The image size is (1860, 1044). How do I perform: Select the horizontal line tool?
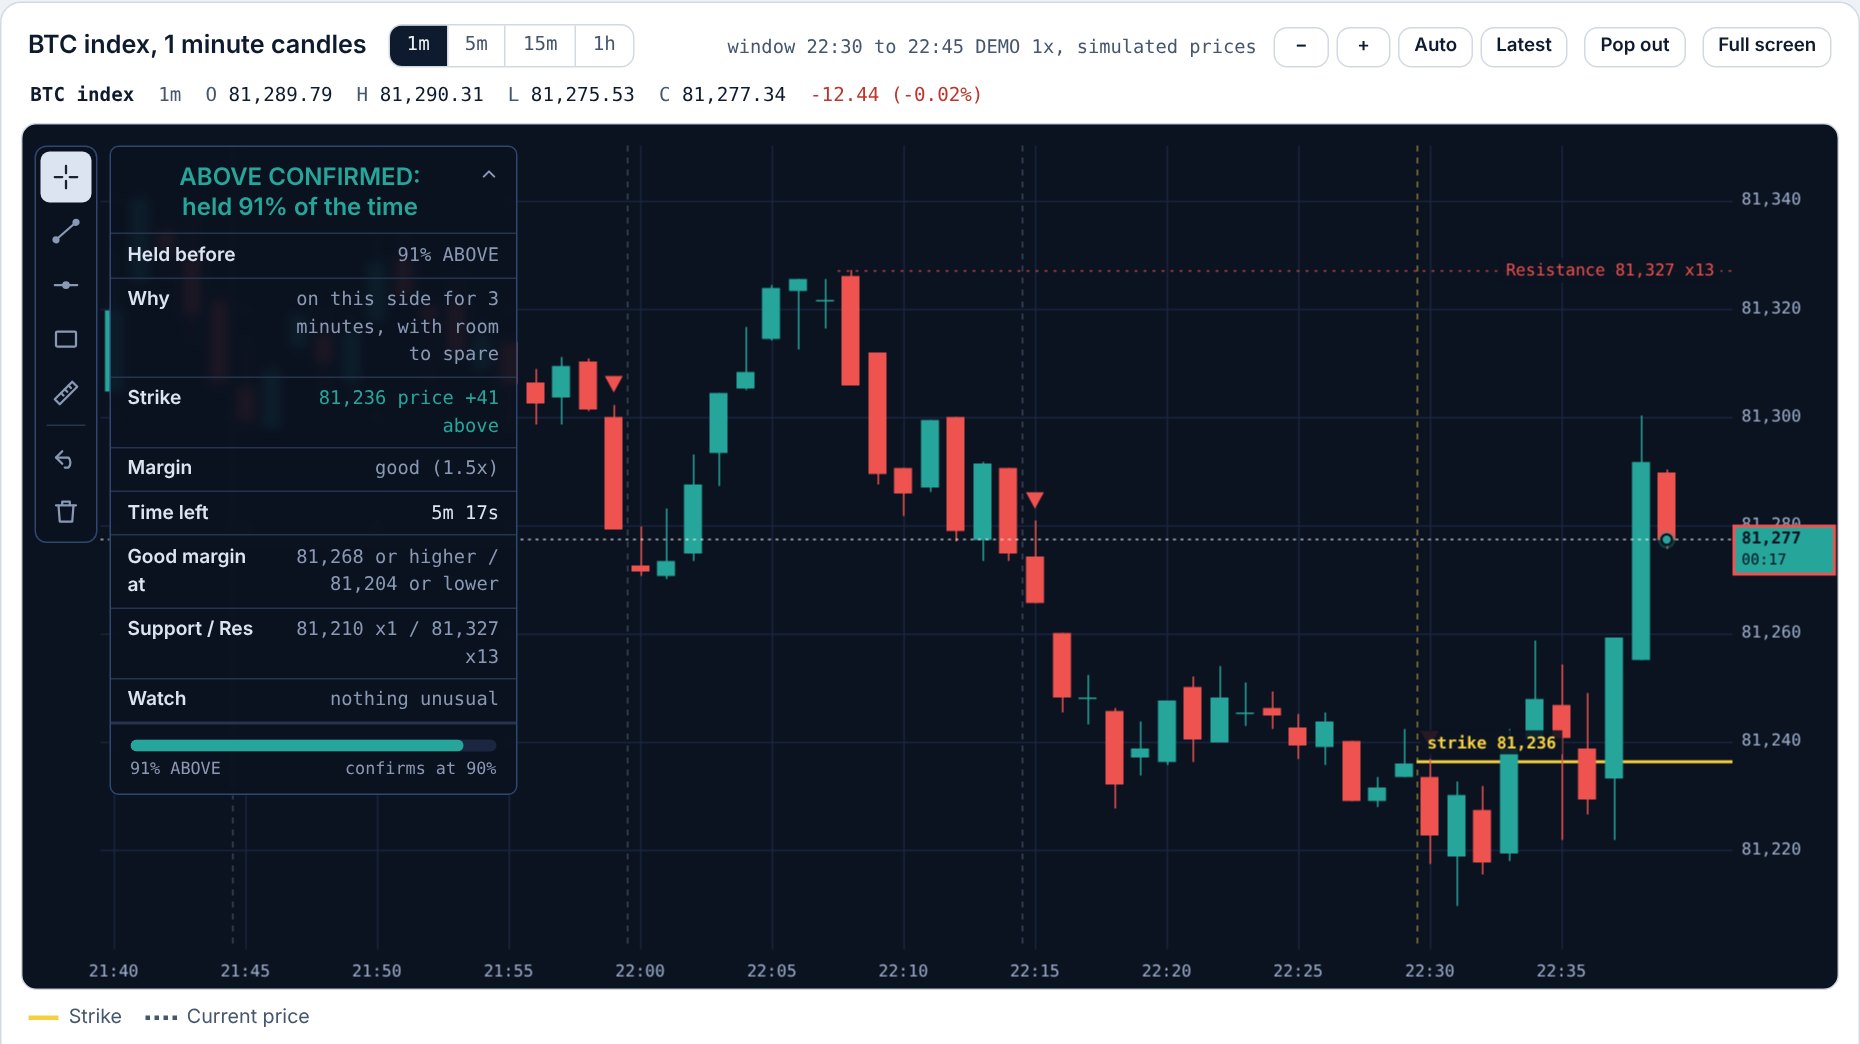(66, 285)
